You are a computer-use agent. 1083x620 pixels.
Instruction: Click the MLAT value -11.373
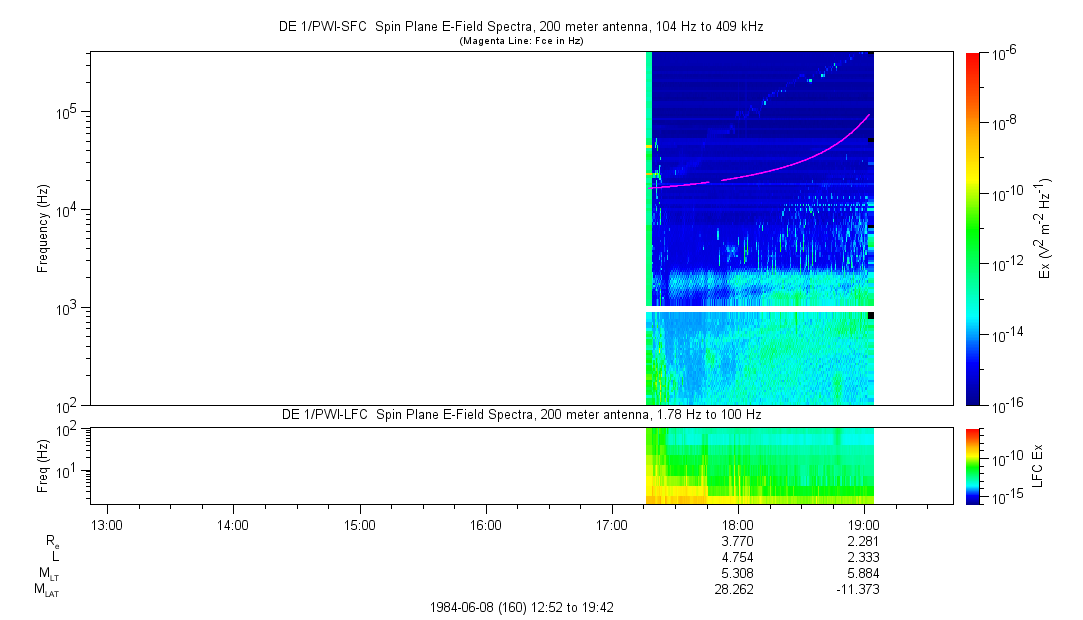pos(860,590)
